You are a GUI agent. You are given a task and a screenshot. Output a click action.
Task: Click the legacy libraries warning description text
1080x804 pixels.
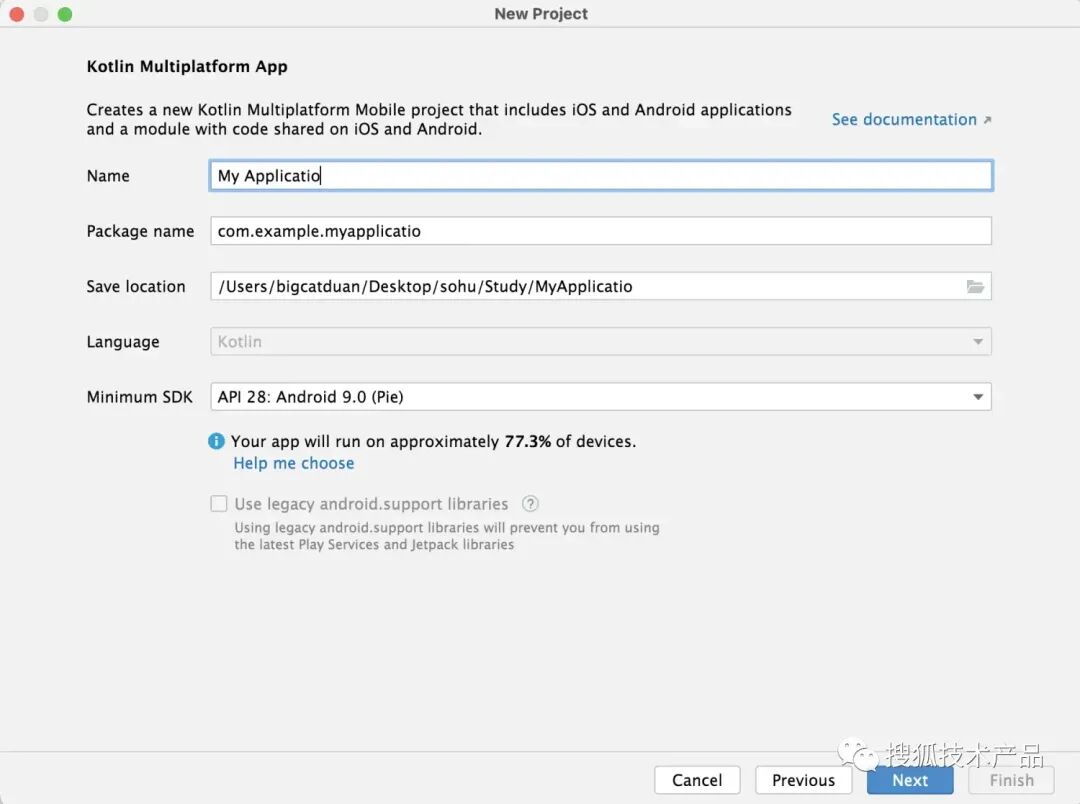[447, 536]
